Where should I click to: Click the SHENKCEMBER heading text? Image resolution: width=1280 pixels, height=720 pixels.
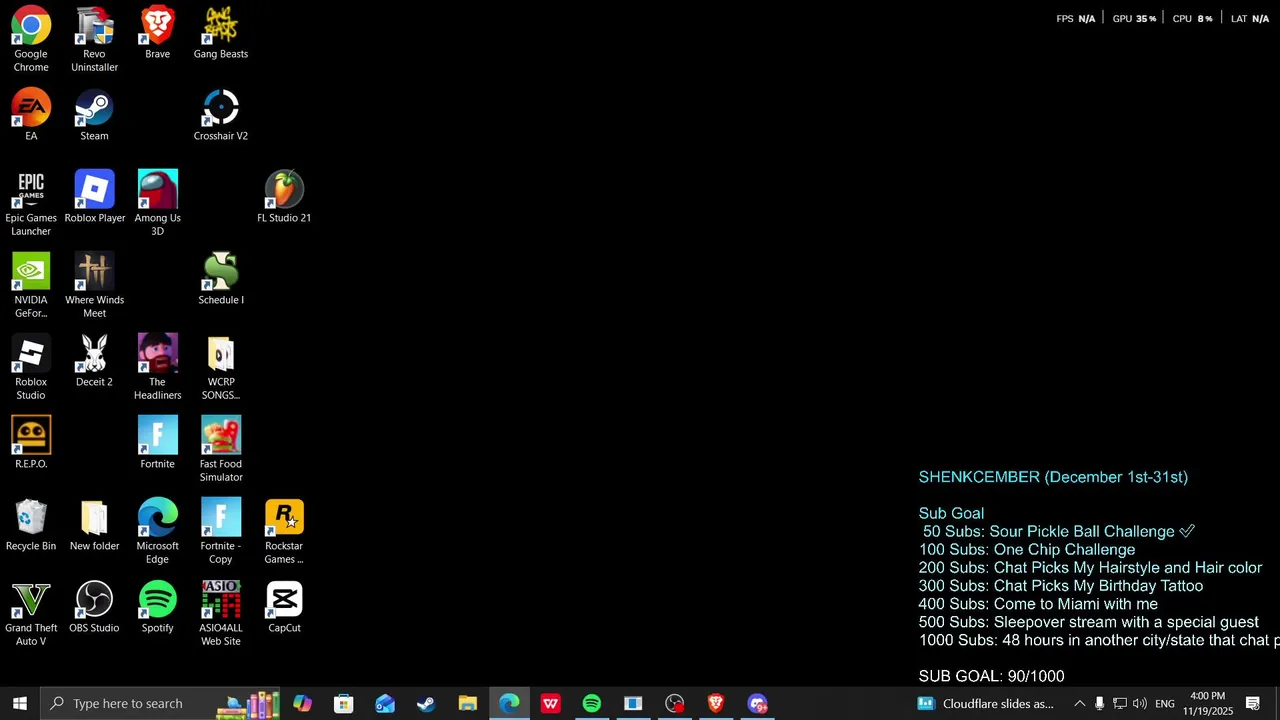(1053, 477)
